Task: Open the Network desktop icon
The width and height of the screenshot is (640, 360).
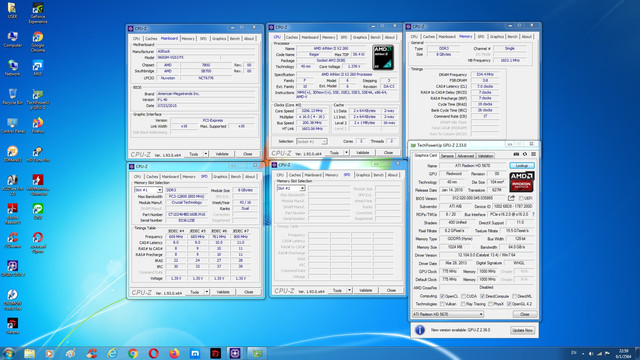Action: [12, 68]
